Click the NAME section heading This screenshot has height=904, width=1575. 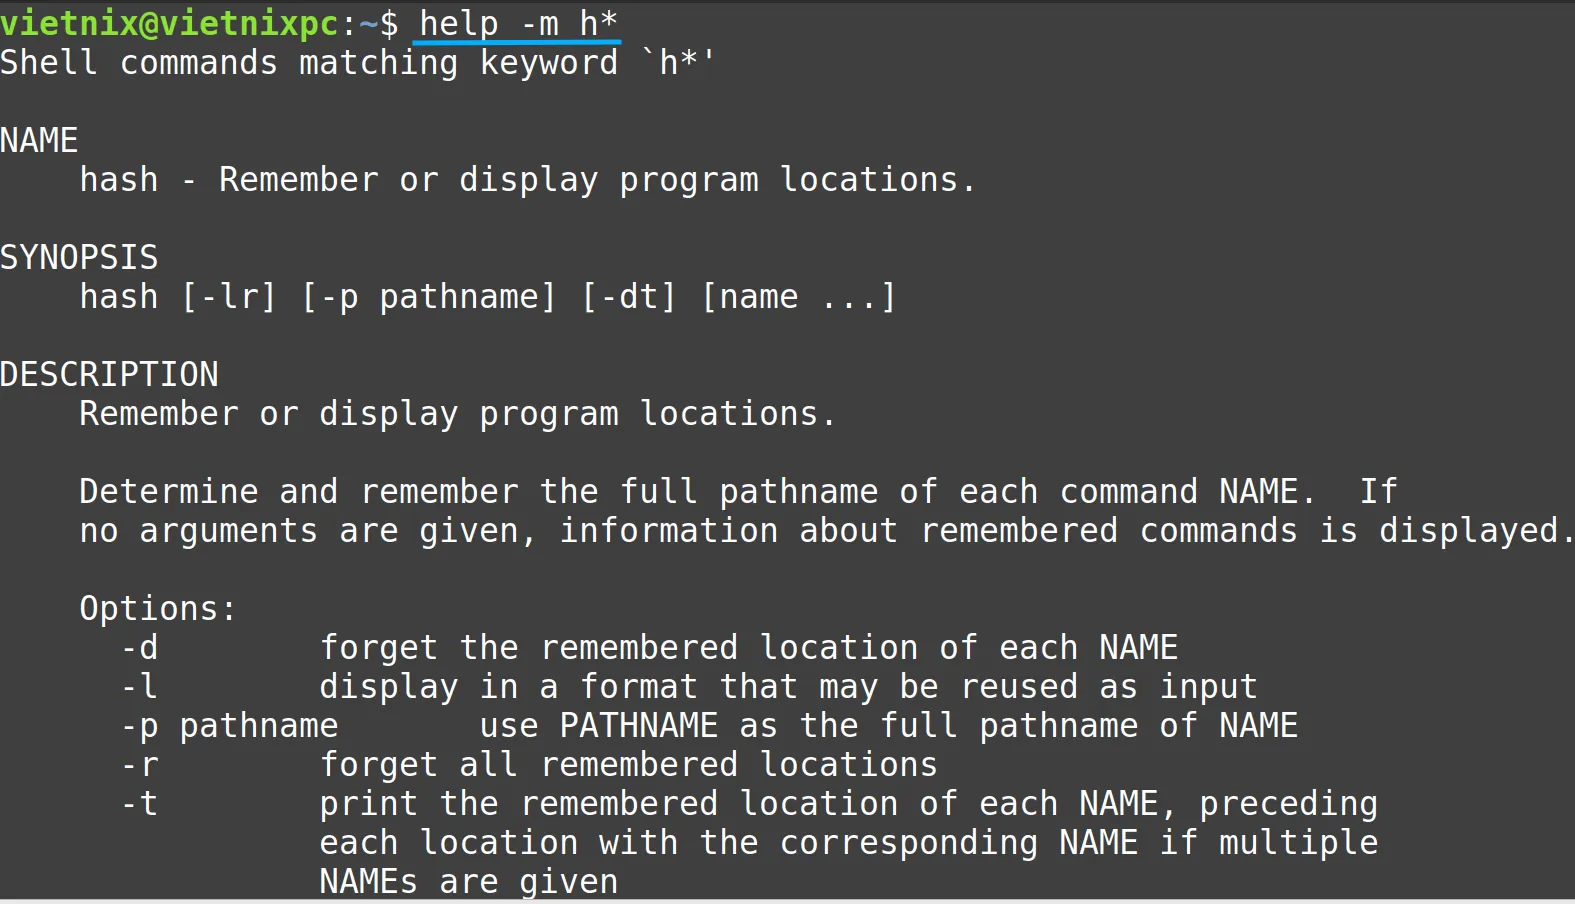point(39,140)
